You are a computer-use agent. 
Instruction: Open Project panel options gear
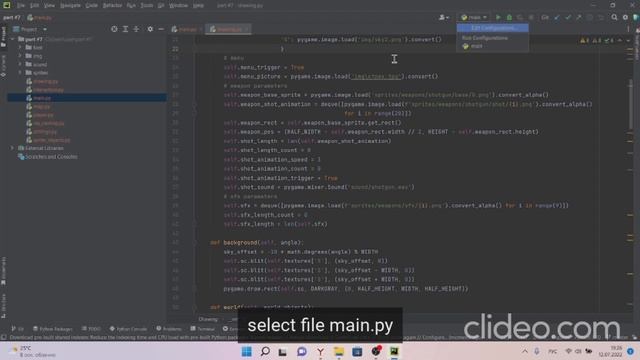tap(150, 29)
